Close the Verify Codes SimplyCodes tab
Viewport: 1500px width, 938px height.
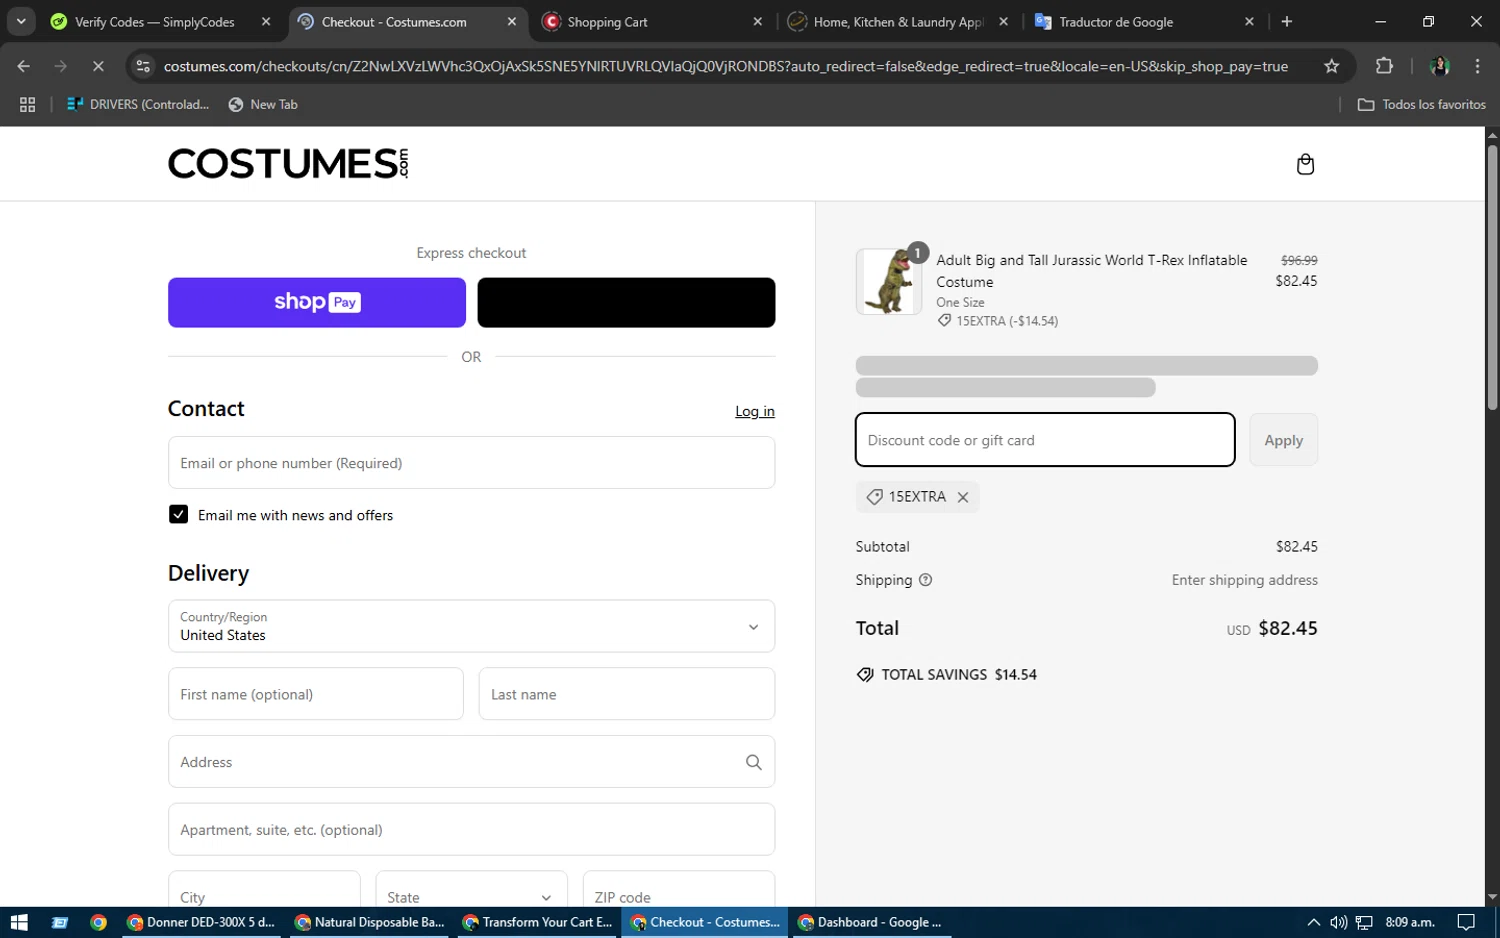pos(265,21)
